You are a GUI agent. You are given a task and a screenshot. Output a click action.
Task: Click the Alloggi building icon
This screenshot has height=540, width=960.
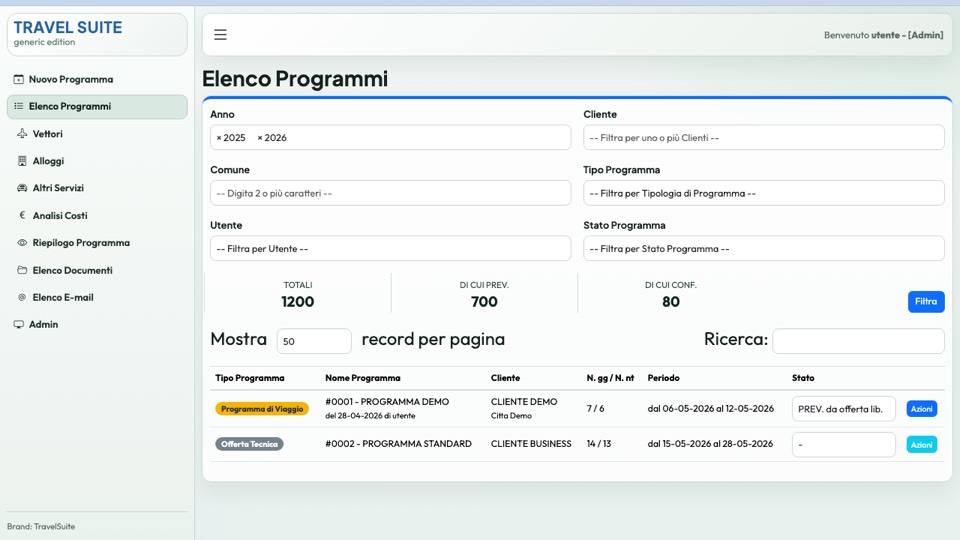click(x=22, y=161)
